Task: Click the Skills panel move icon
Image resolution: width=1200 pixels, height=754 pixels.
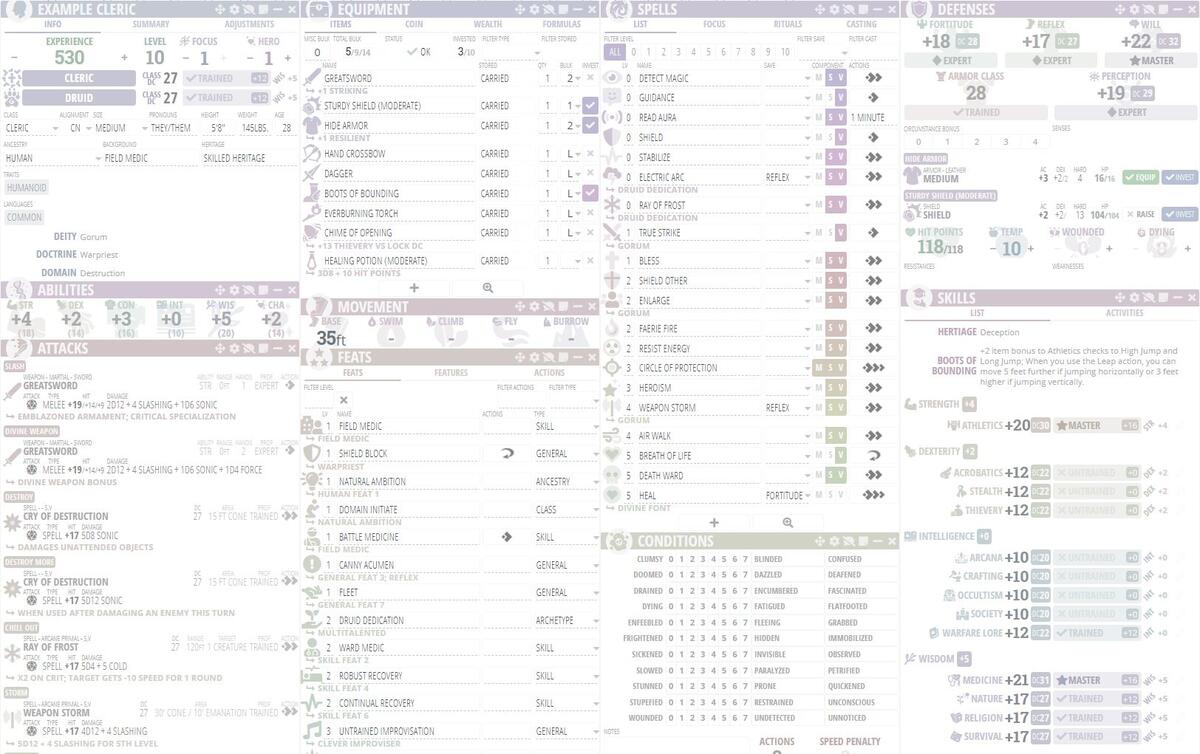Action: pos(1120,297)
